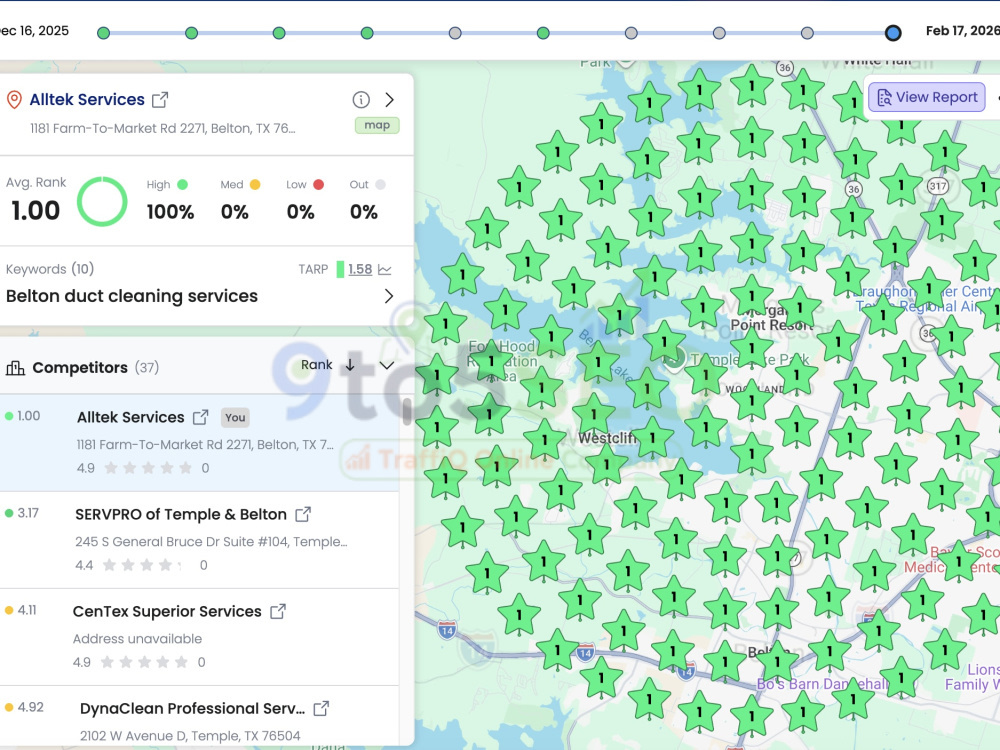Open external link for CenTex Superior Services
Image resolution: width=1000 pixels, height=750 pixels.
coord(277,612)
